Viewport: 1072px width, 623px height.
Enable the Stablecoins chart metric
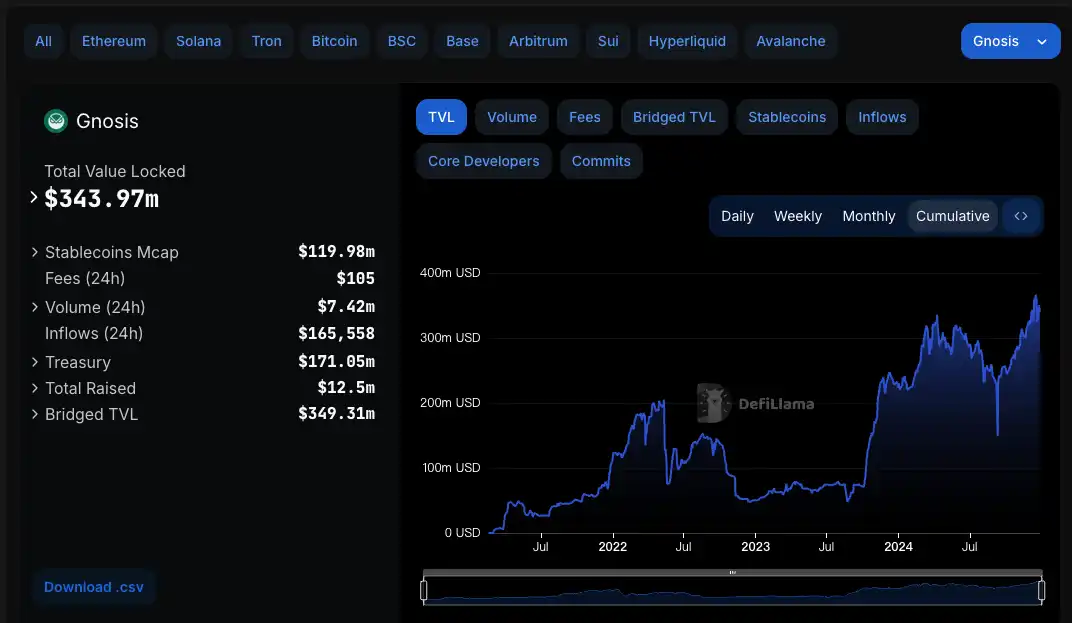coord(787,117)
